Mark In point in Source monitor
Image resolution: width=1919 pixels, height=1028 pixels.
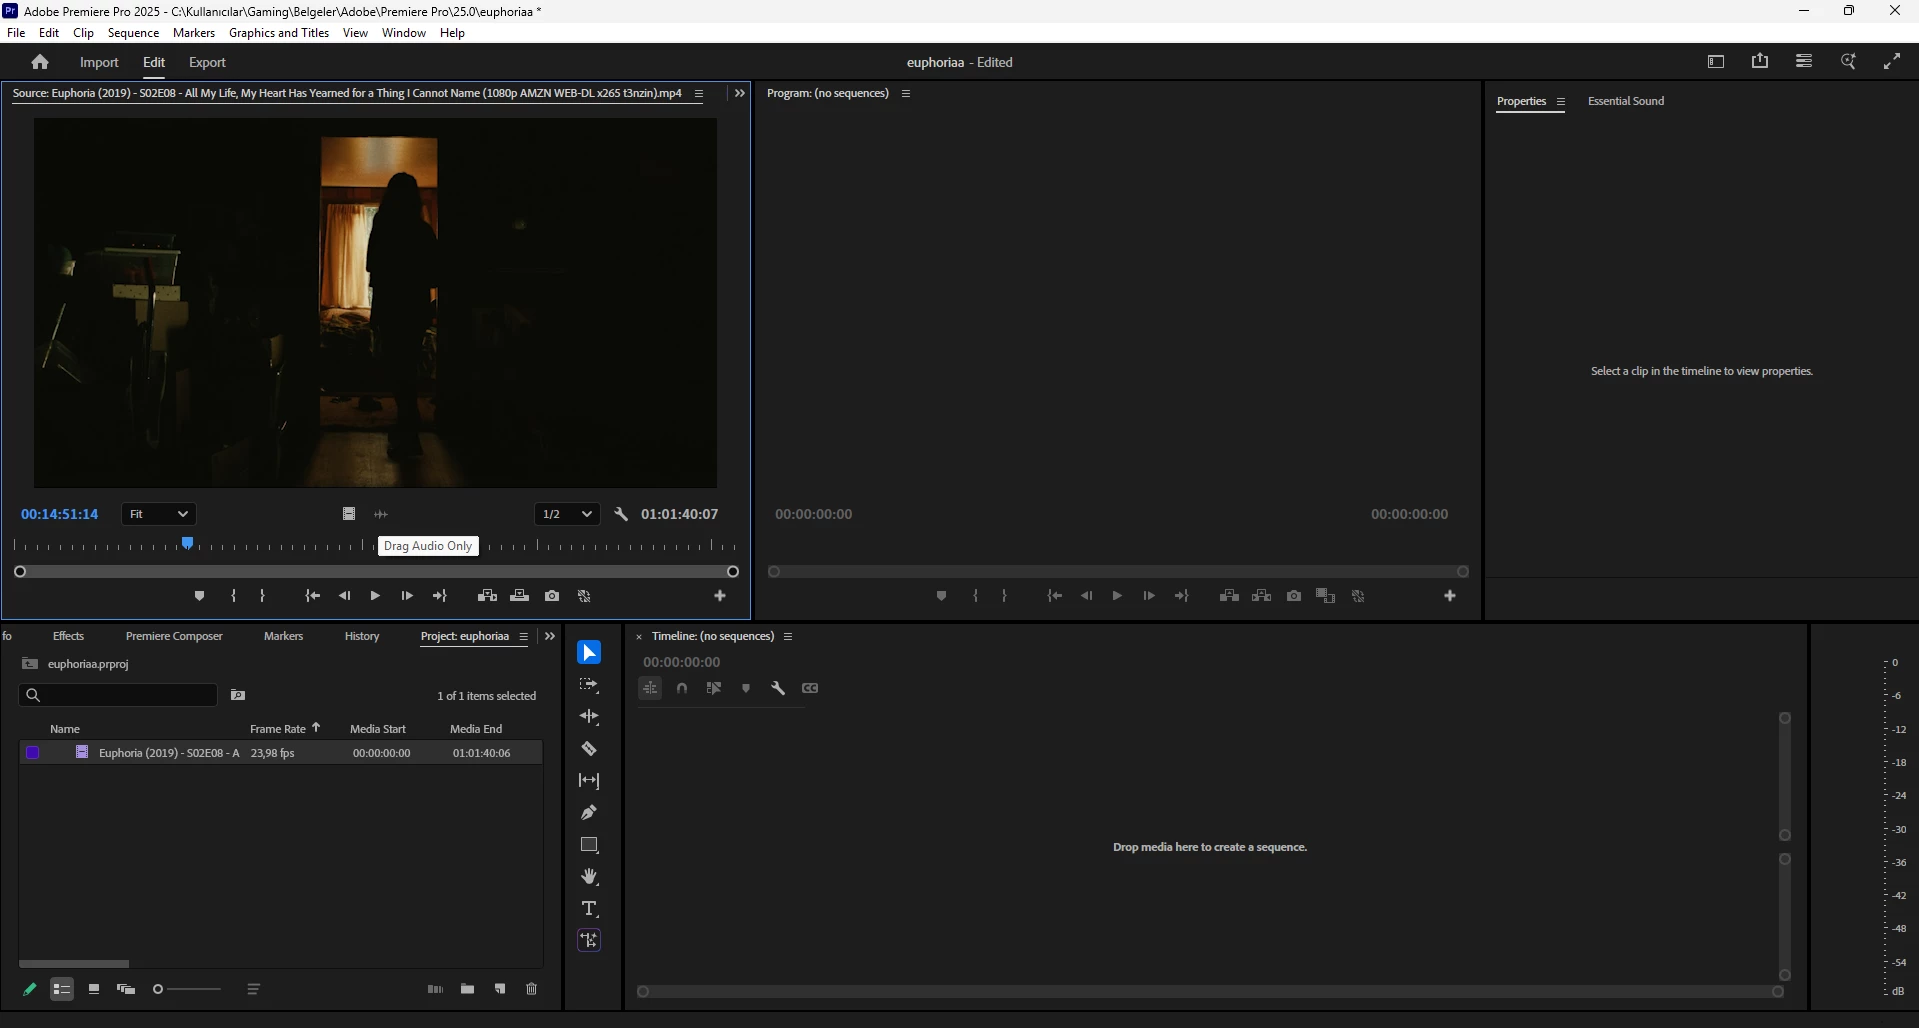[x=233, y=596]
